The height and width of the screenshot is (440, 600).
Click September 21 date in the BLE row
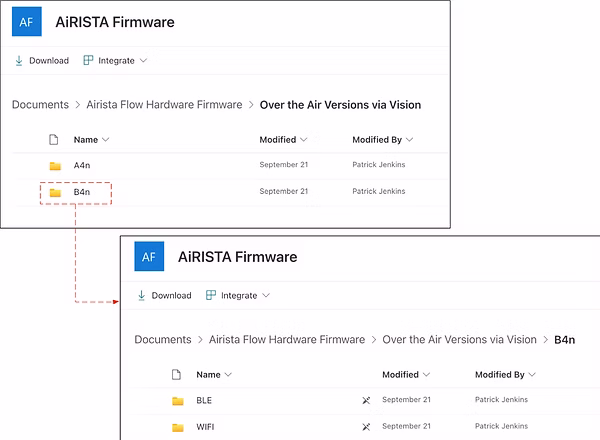coord(406,399)
